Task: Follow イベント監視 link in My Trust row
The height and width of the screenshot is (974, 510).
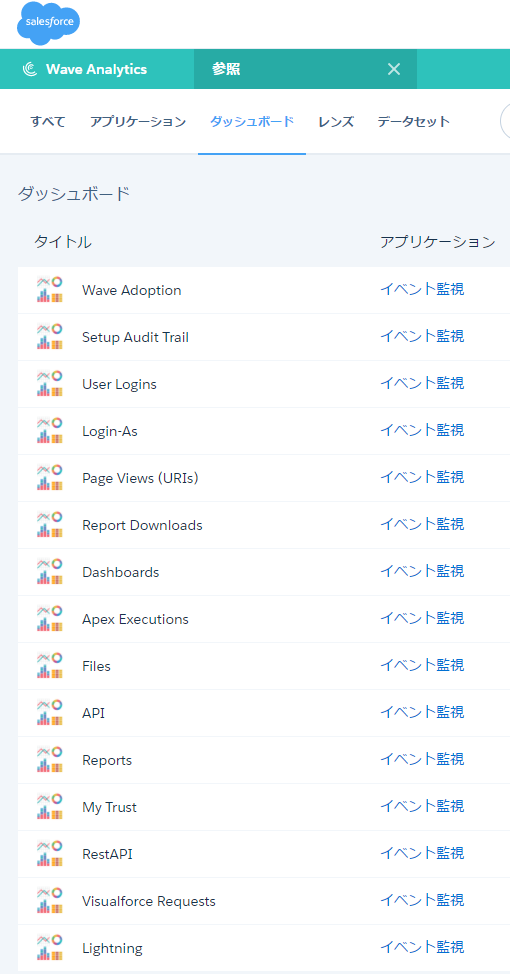Action: click(x=422, y=806)
